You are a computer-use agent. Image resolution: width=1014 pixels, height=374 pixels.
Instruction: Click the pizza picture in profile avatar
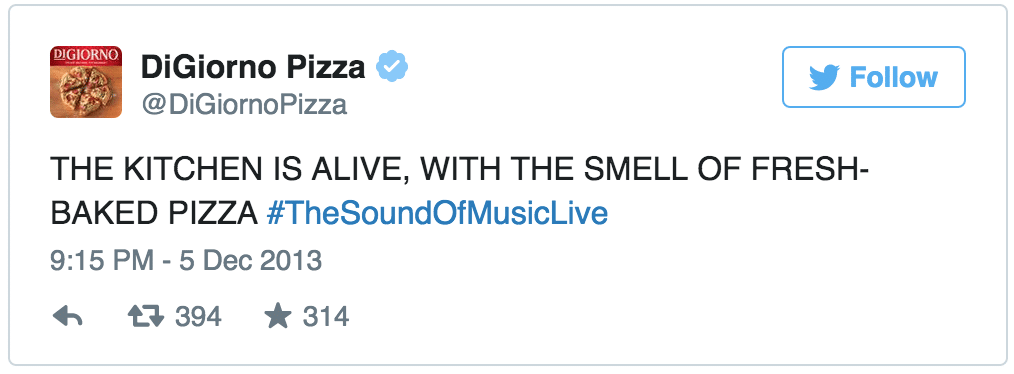tap(85, 91)
